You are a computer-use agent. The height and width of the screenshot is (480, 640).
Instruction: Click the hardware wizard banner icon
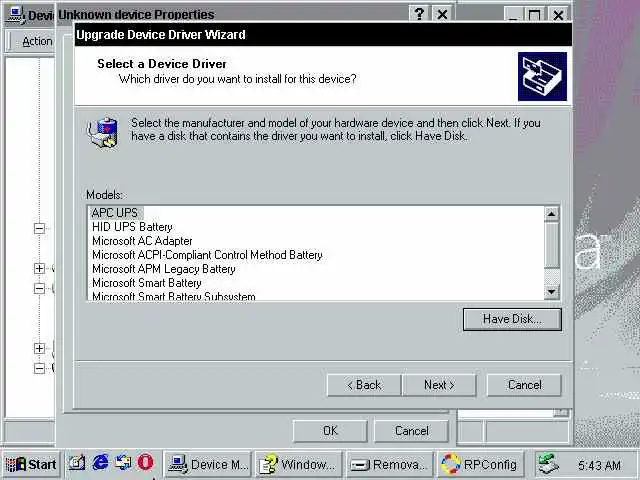(x=542, y=76)
